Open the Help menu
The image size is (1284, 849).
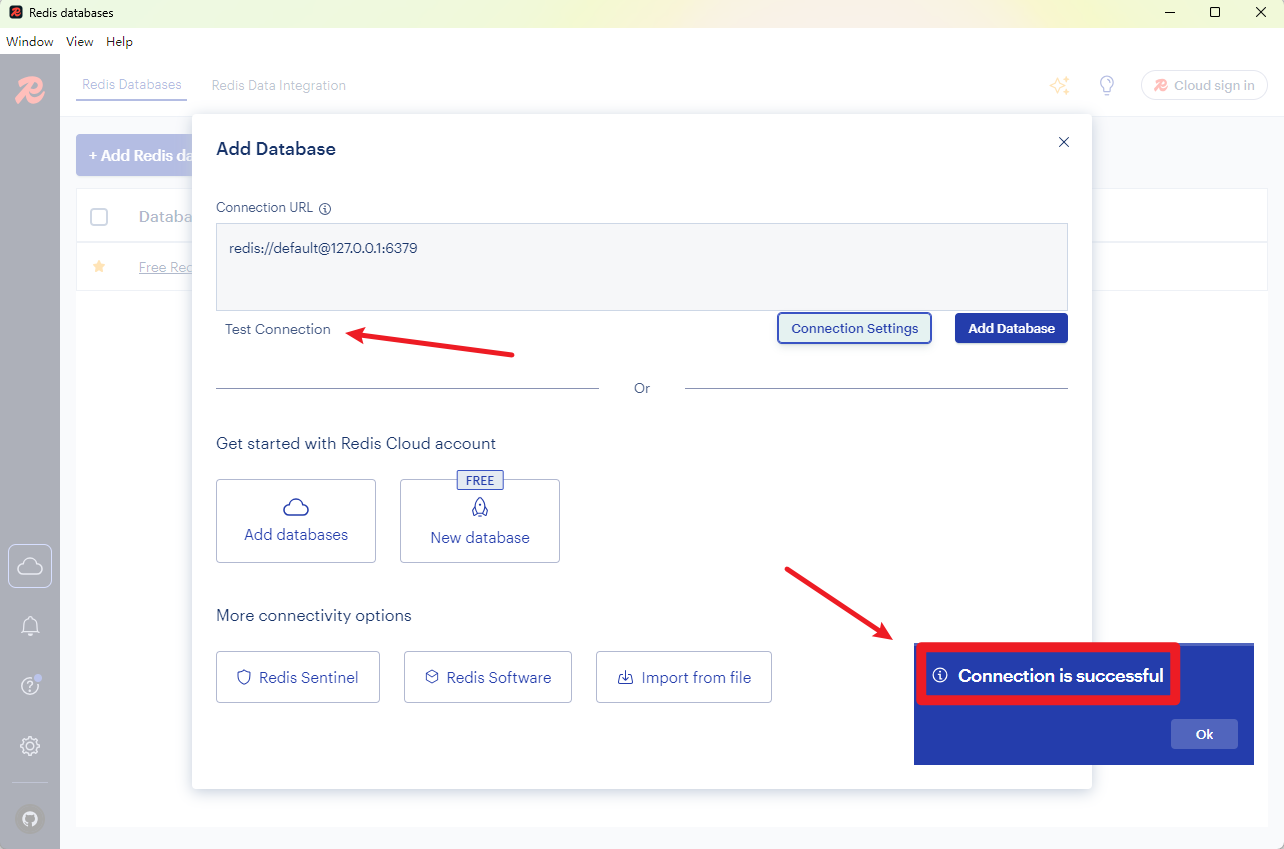point(120,42)
